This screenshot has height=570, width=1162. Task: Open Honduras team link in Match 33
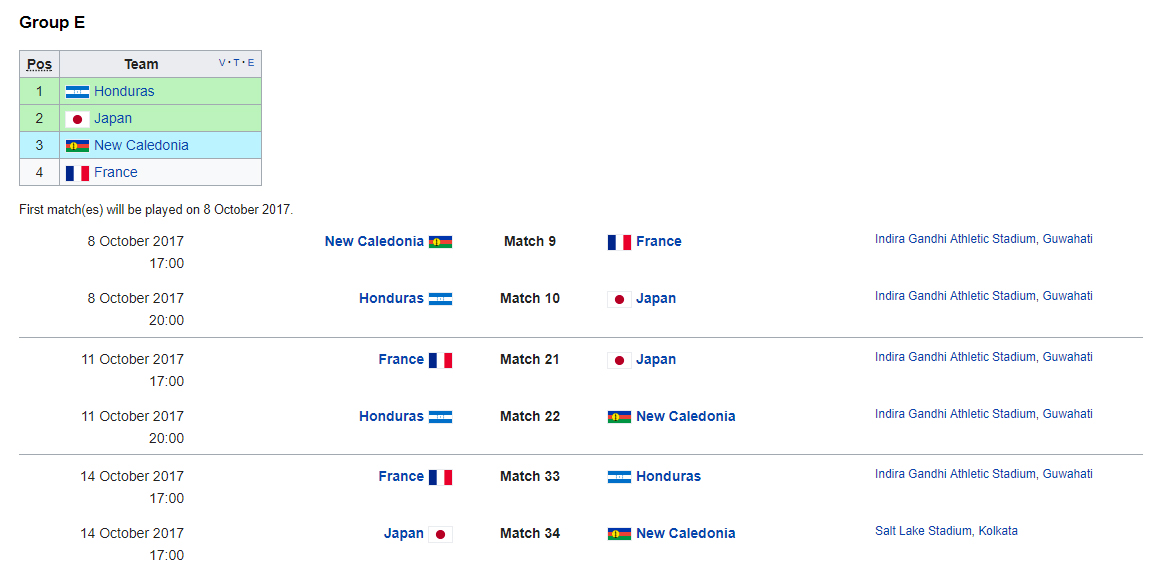pyautogui.click(x=668, y=476)
